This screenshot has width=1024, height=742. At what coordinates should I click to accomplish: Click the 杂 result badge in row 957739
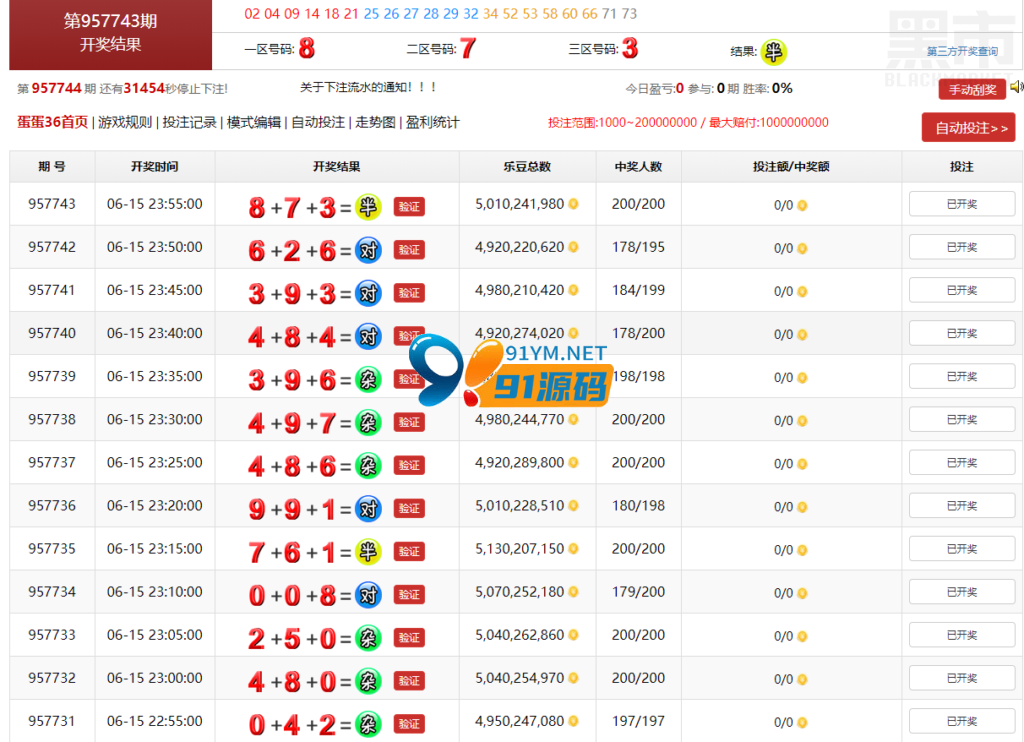(x=368, y=379)
